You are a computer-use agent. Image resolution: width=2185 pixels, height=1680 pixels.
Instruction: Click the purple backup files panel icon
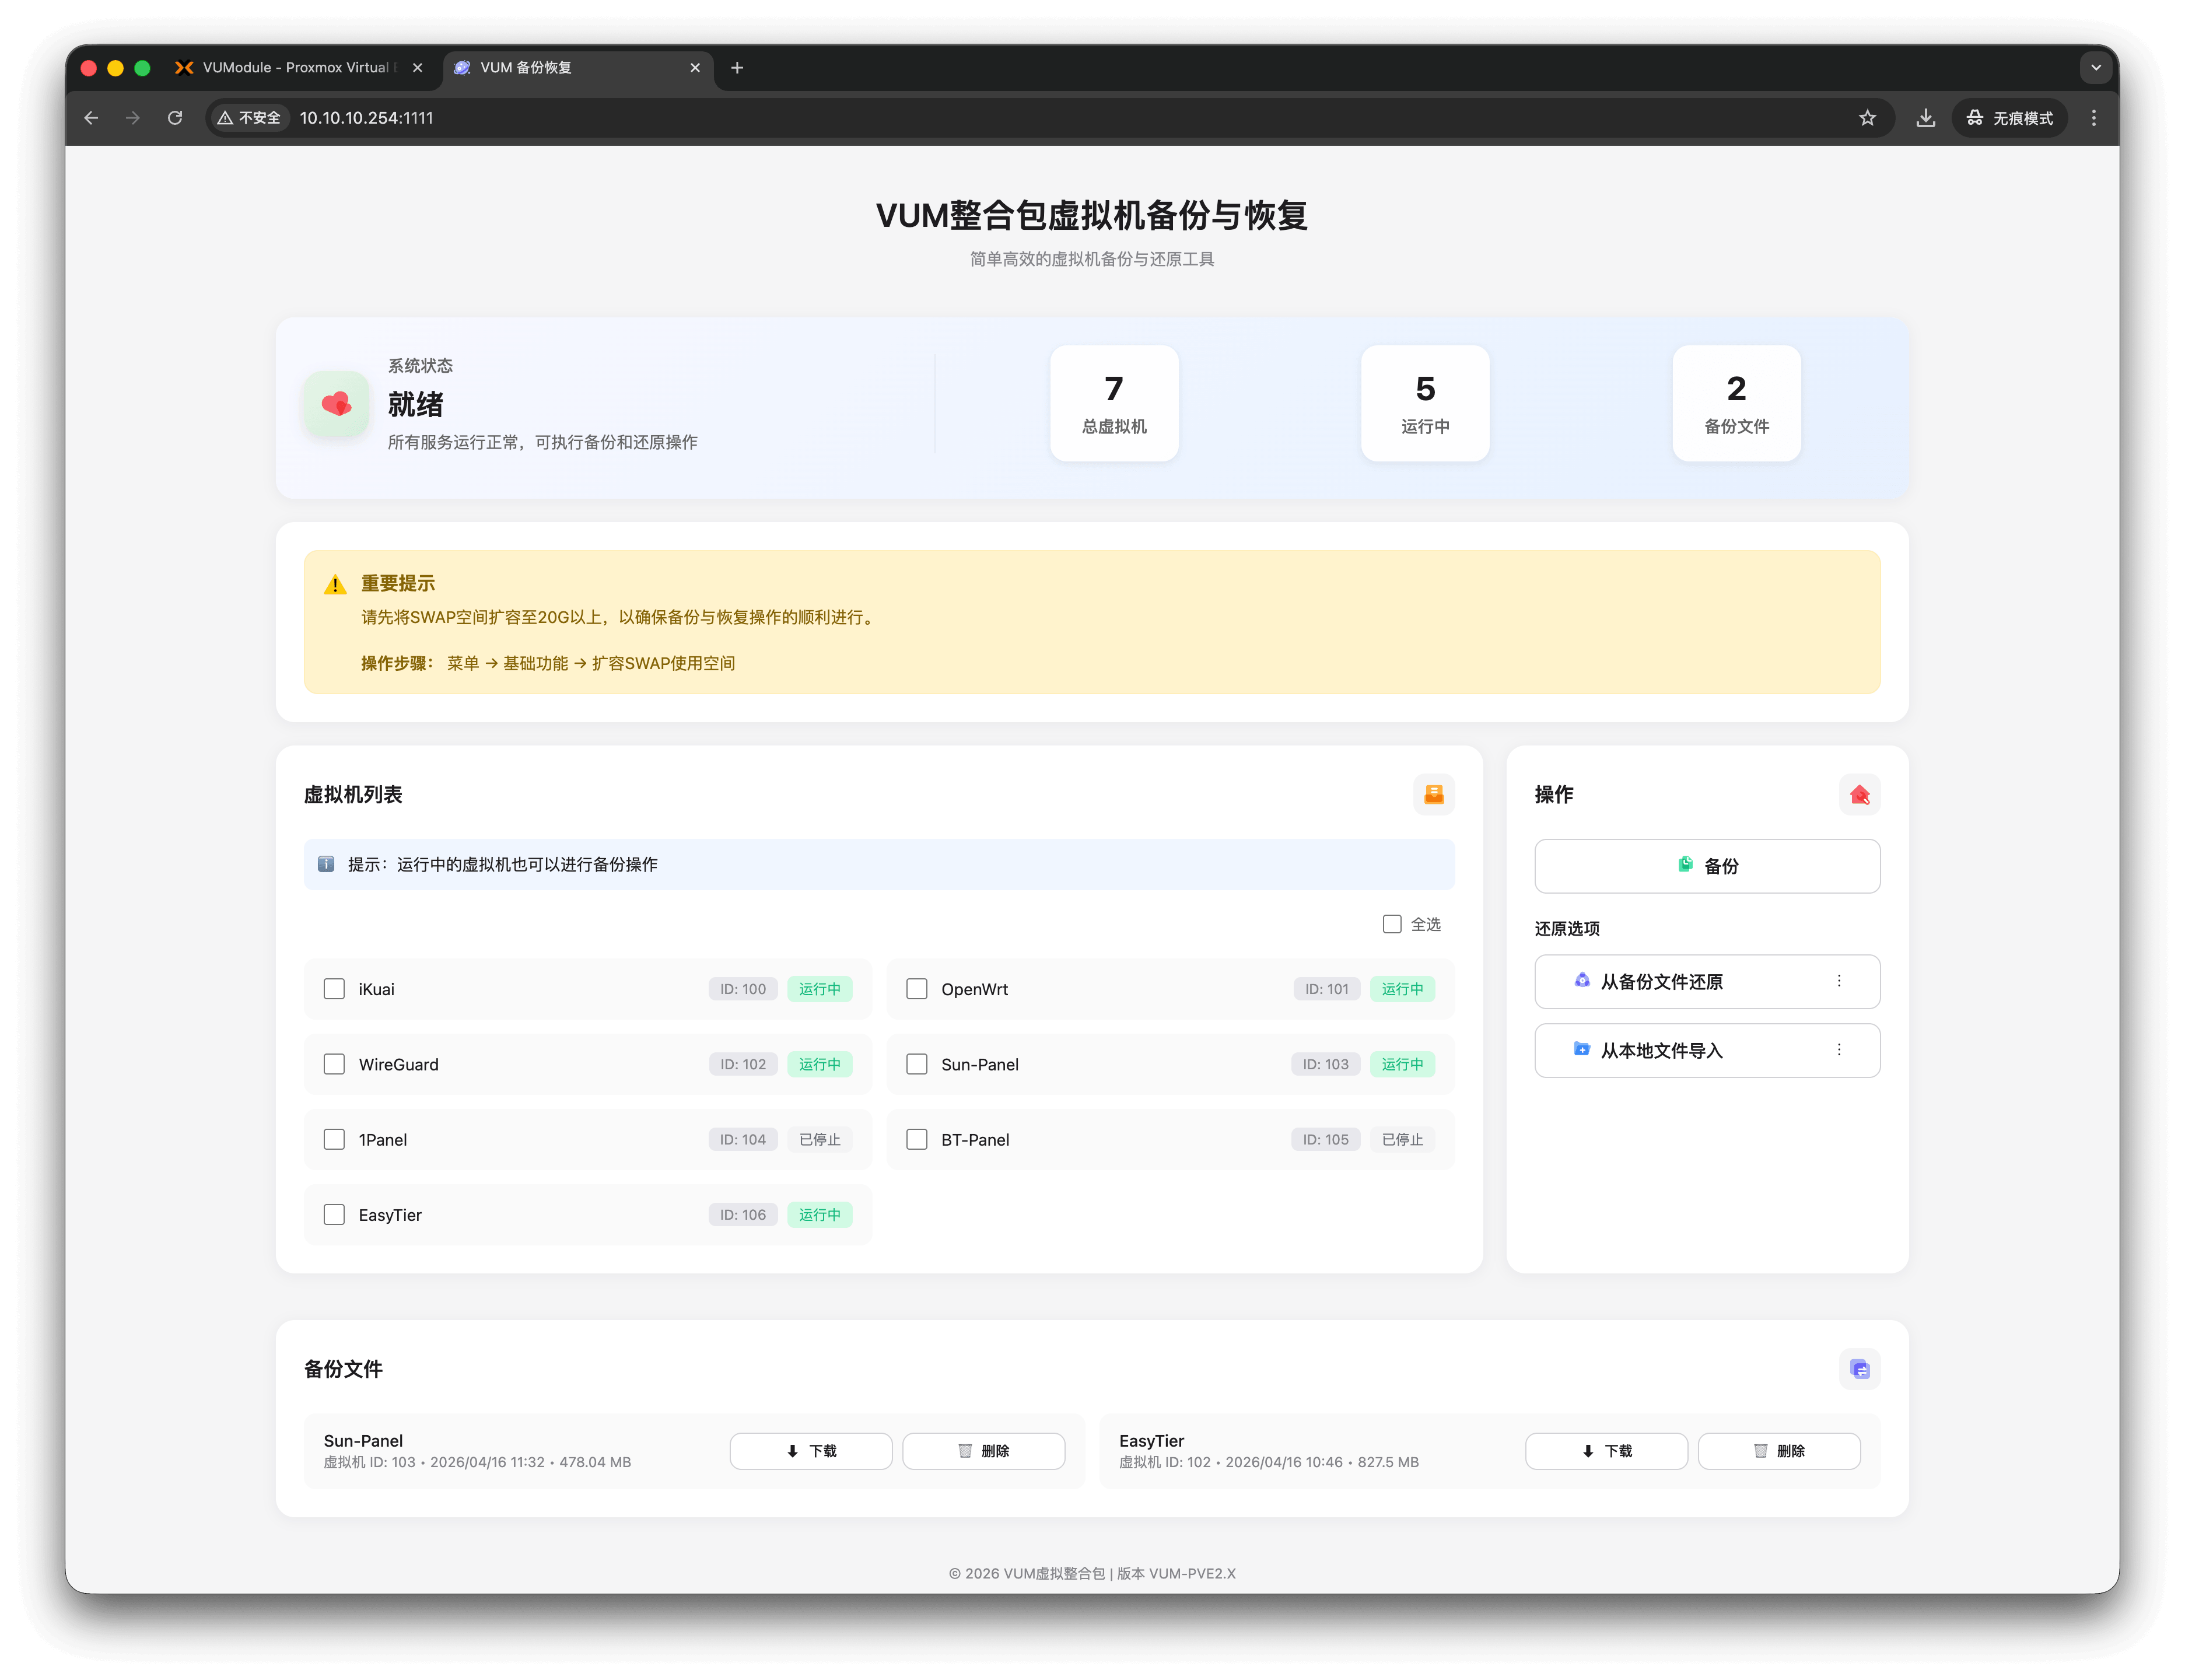(1859, 1369)
